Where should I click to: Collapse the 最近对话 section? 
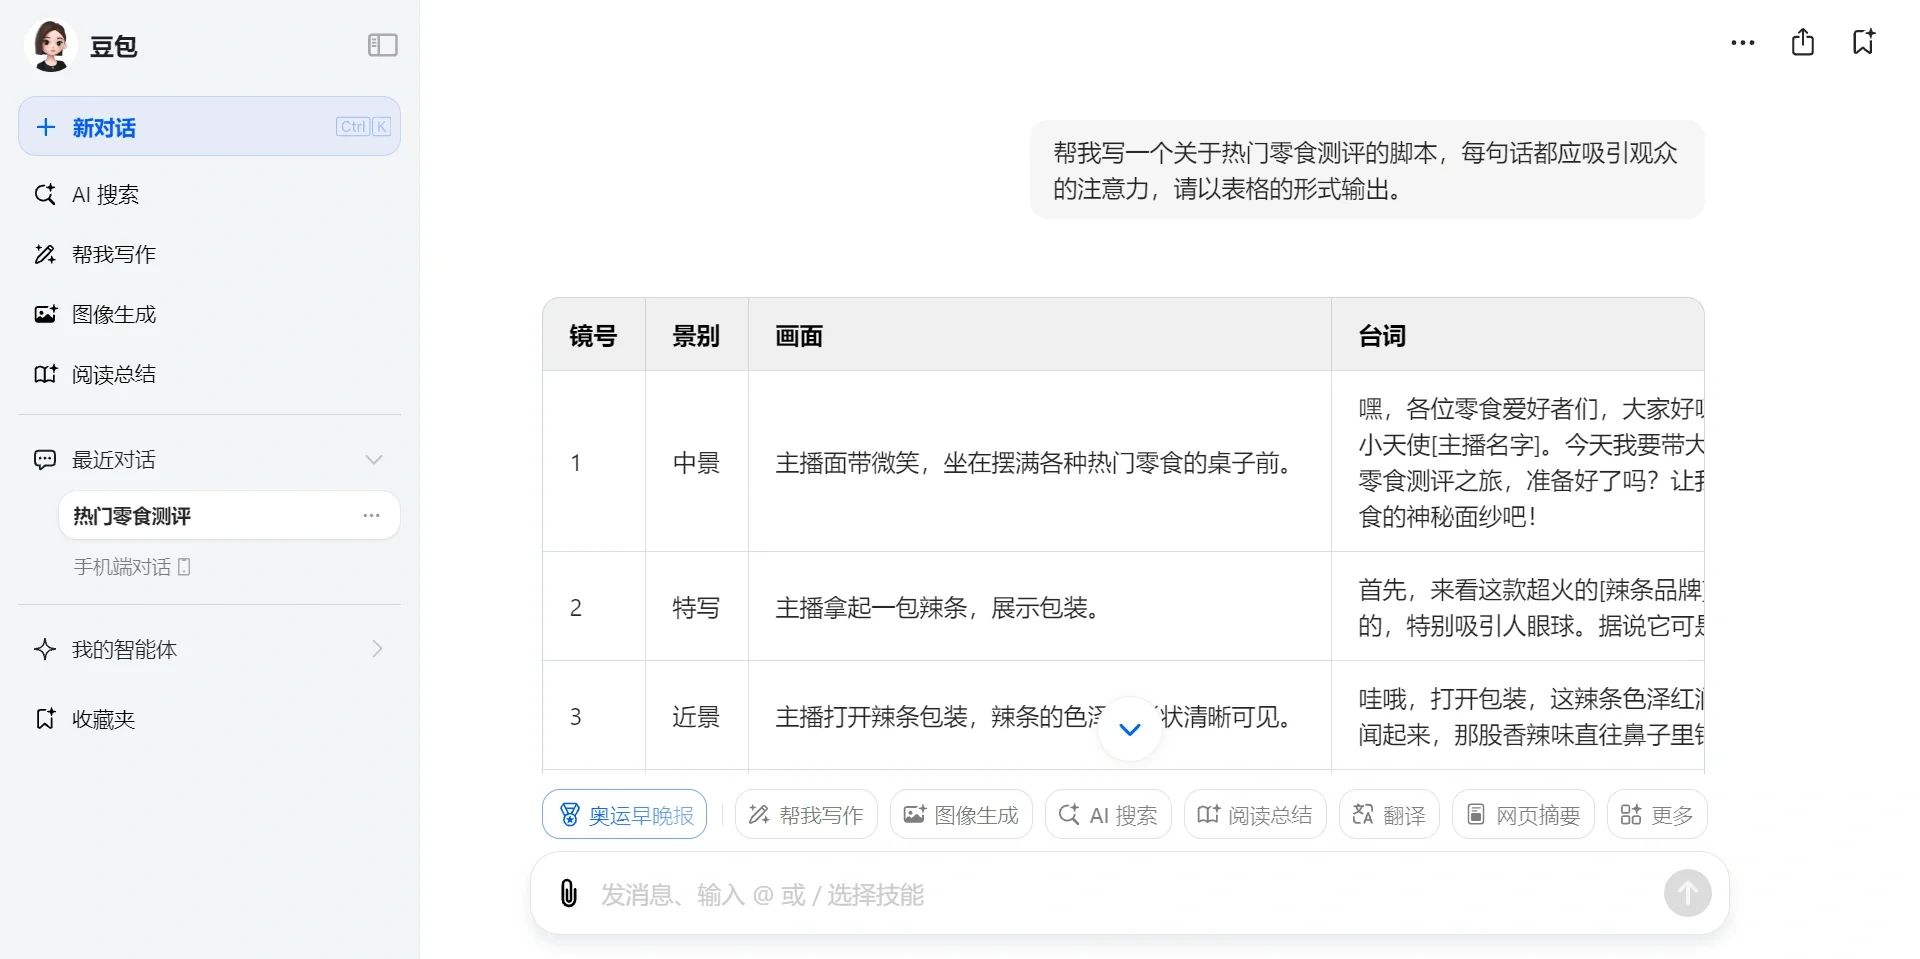click(x=373, y=459)
